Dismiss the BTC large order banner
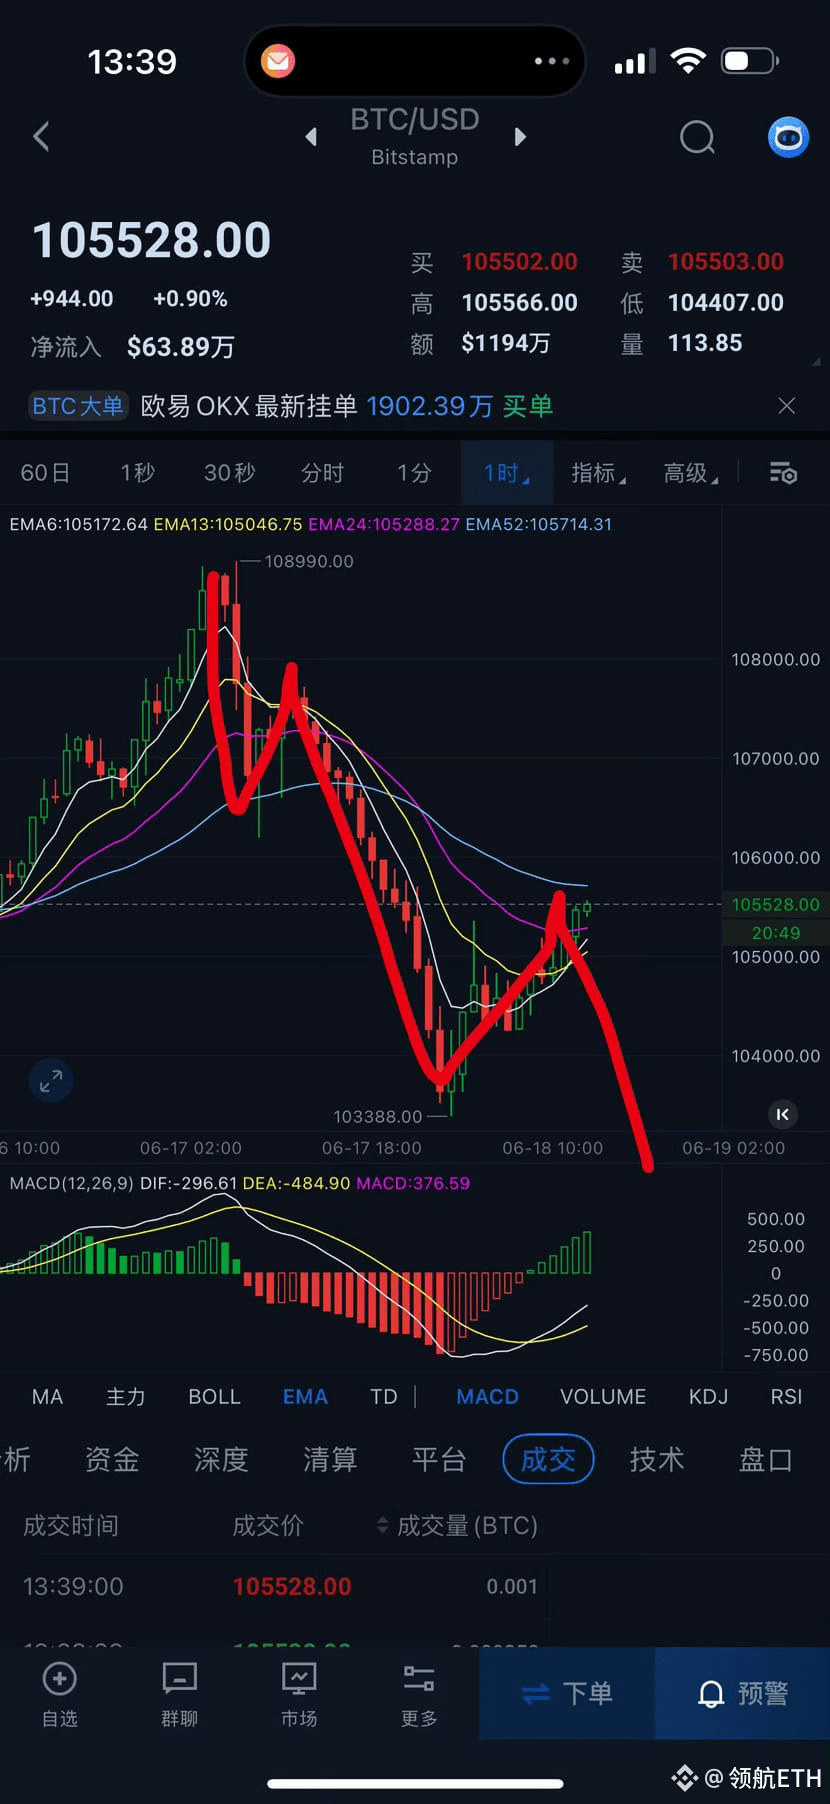This screenshot has width=830, height=1804. point(787,405)
